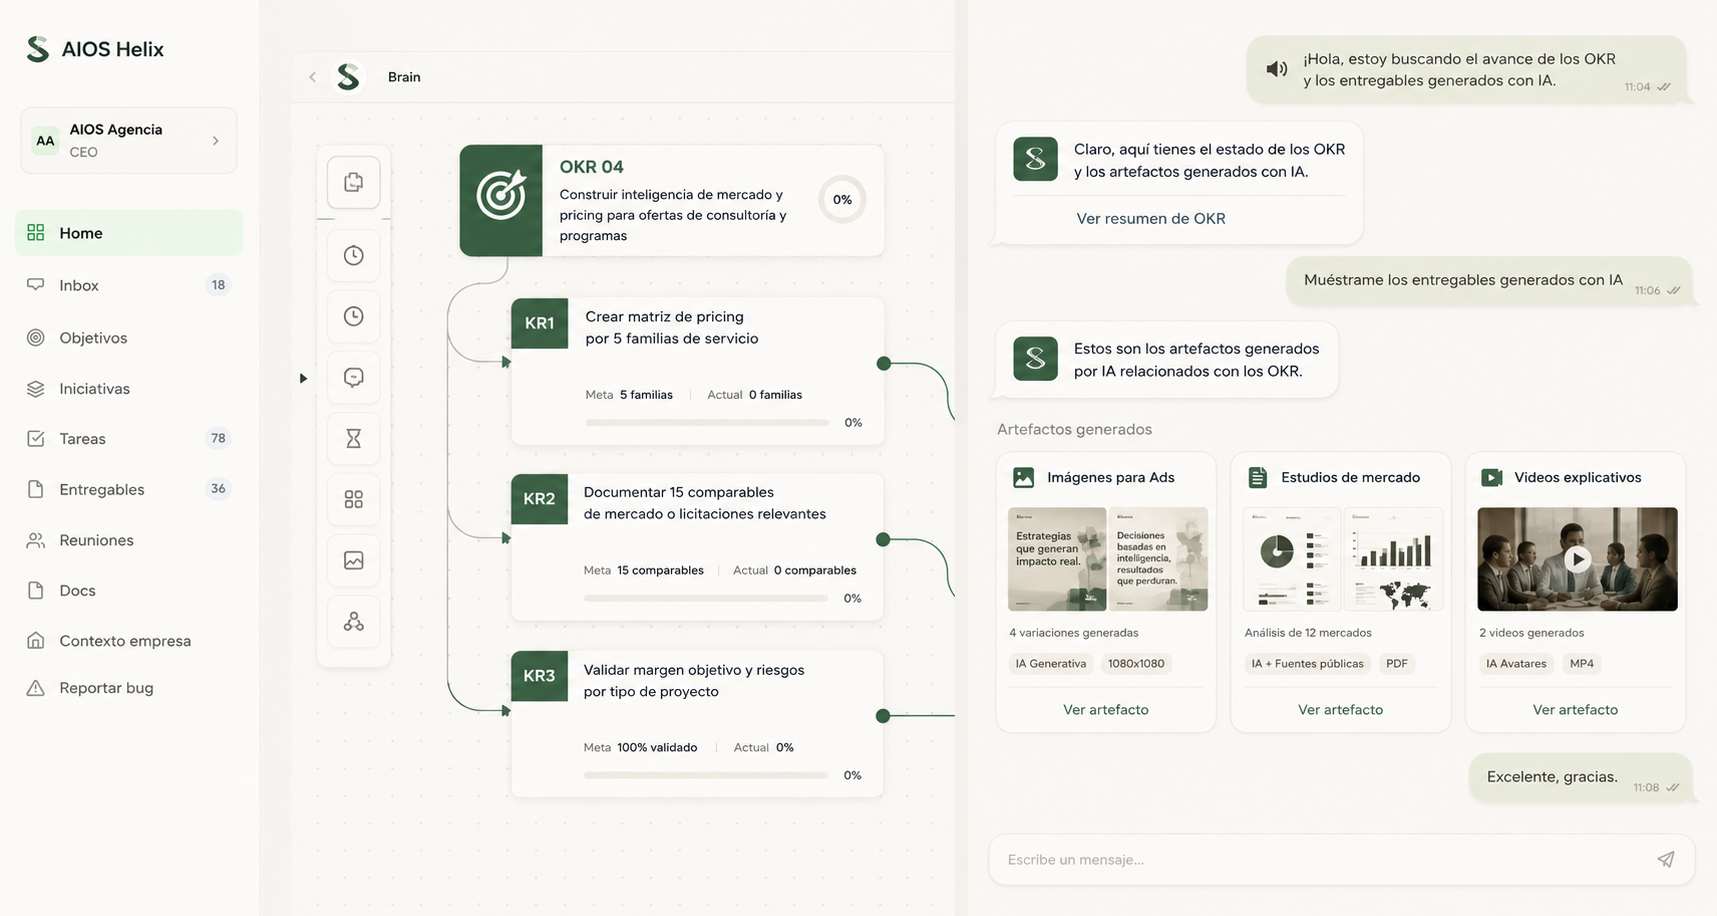Screen dimensions: 1717x916
Task: Open Ver artefacto for Imágenes para Ads
Action: point(1106,710)
